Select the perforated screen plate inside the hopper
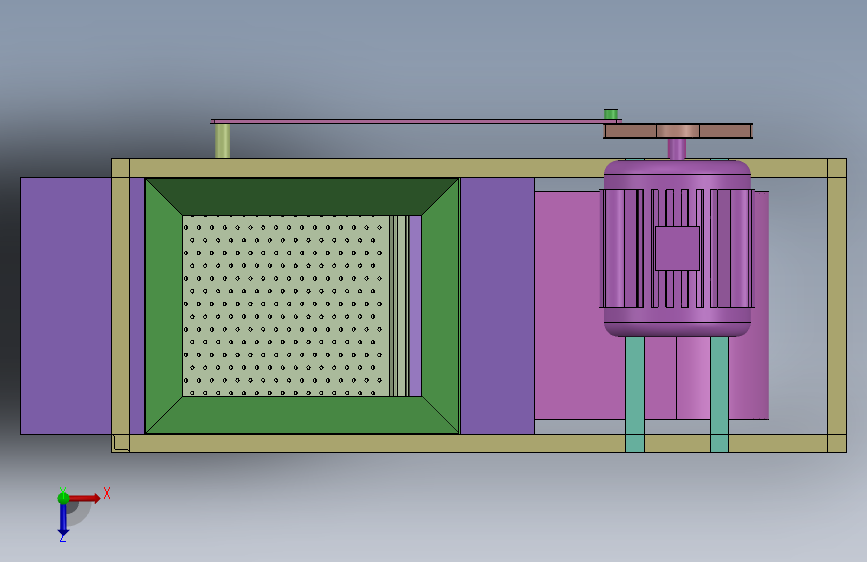 click(286, 306)
